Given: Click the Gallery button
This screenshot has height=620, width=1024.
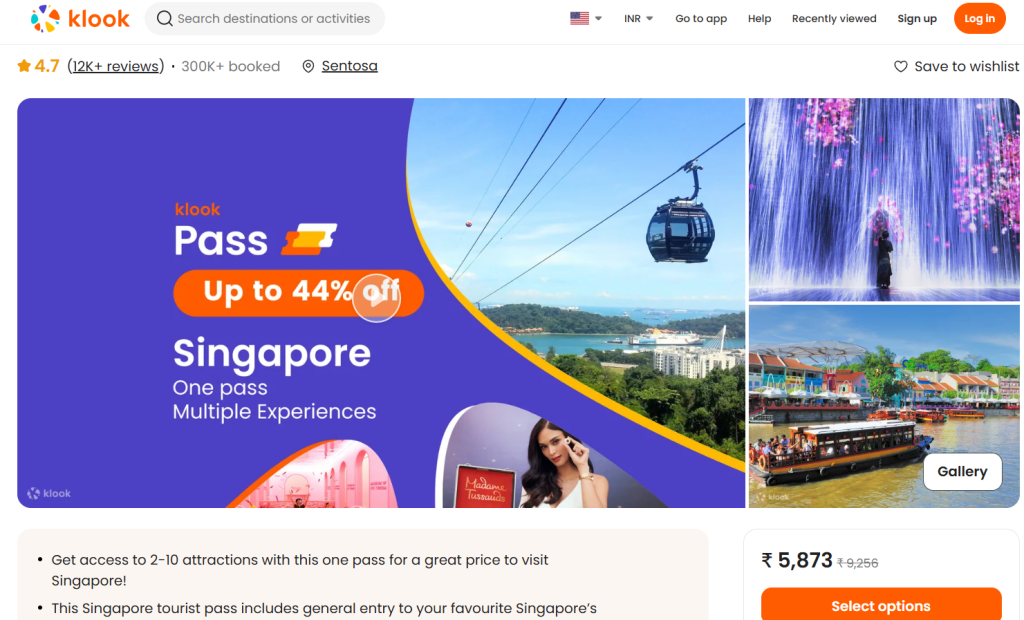Looking at the screenshot, I should point(962,471).
